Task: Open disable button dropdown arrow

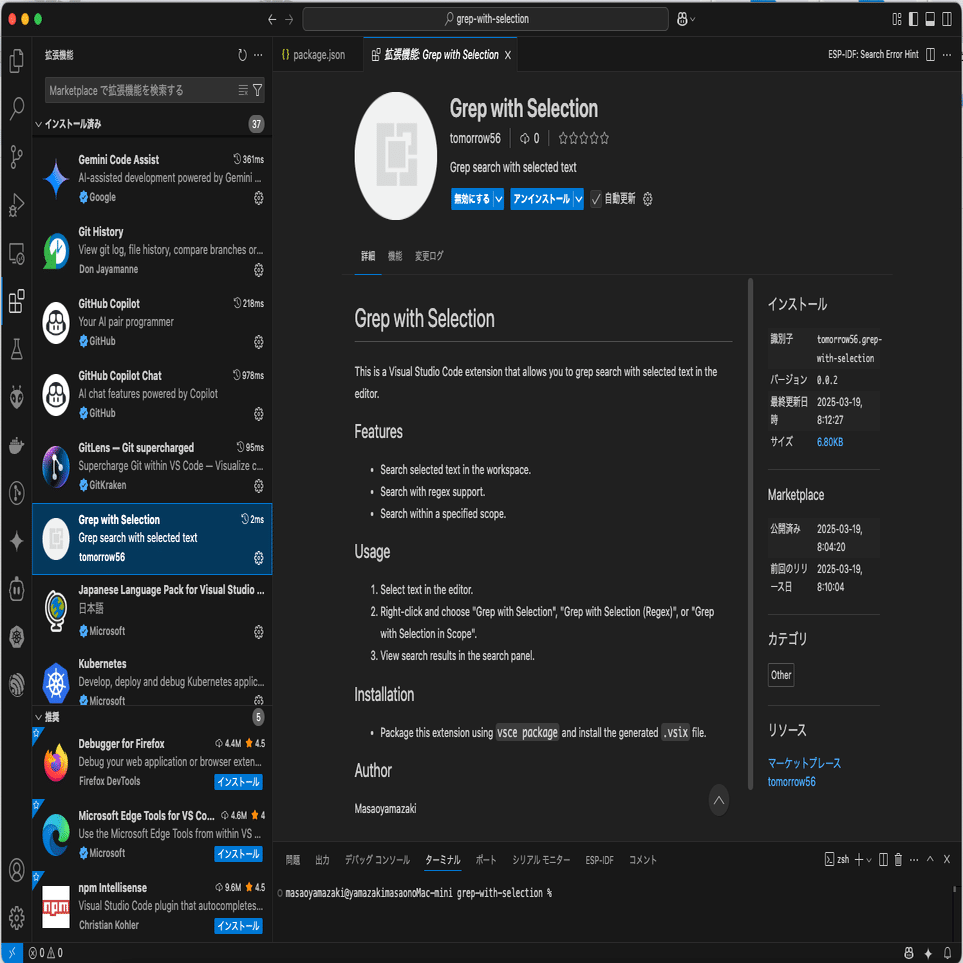Action: [499, 199]
